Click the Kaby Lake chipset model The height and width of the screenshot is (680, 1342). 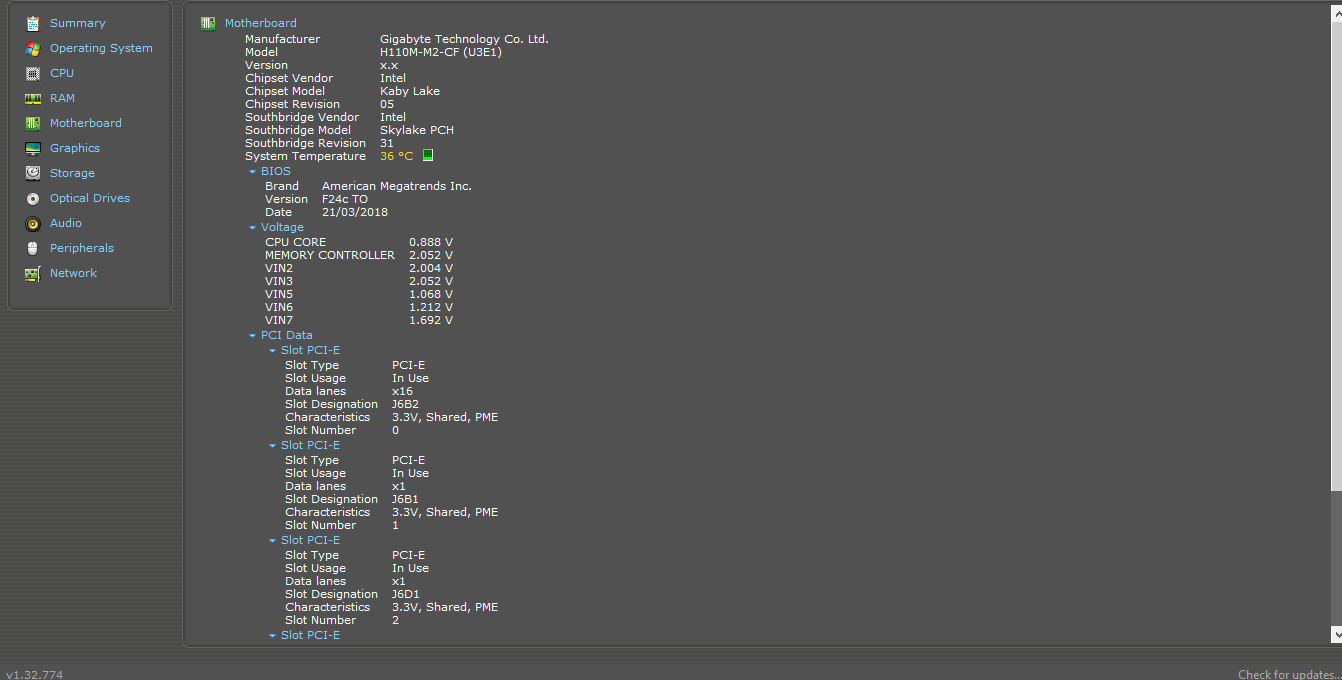tap(410, 91)
